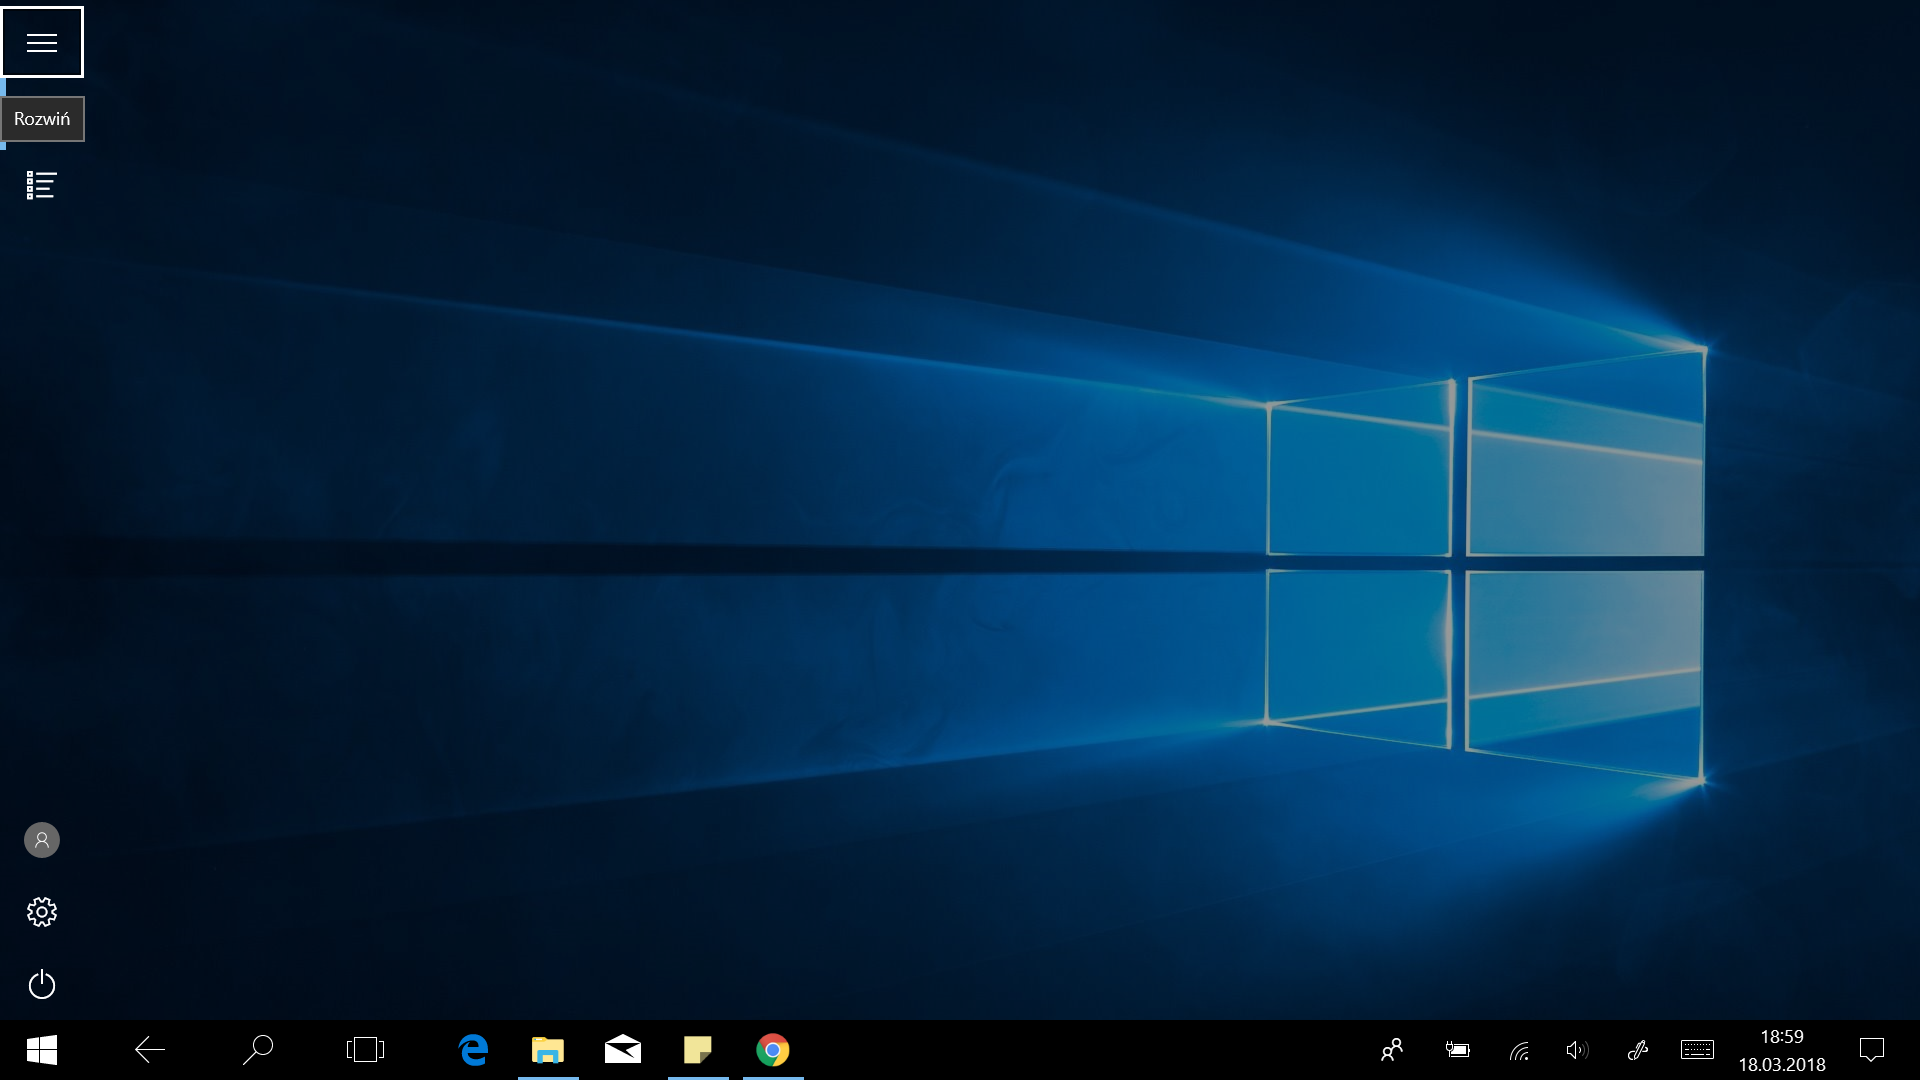Open Google Chrome from taskbar
The height and width of the screenshot is (1080, 1920).
[773, 1050]
